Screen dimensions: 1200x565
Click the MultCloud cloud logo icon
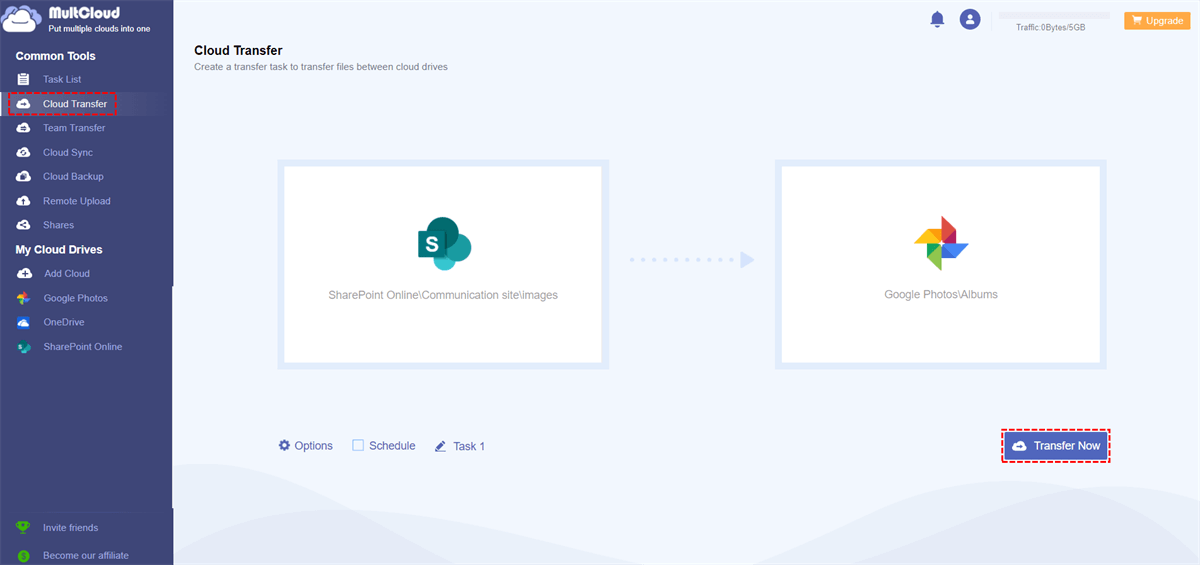pyautogui.click(x=22, y=19)
